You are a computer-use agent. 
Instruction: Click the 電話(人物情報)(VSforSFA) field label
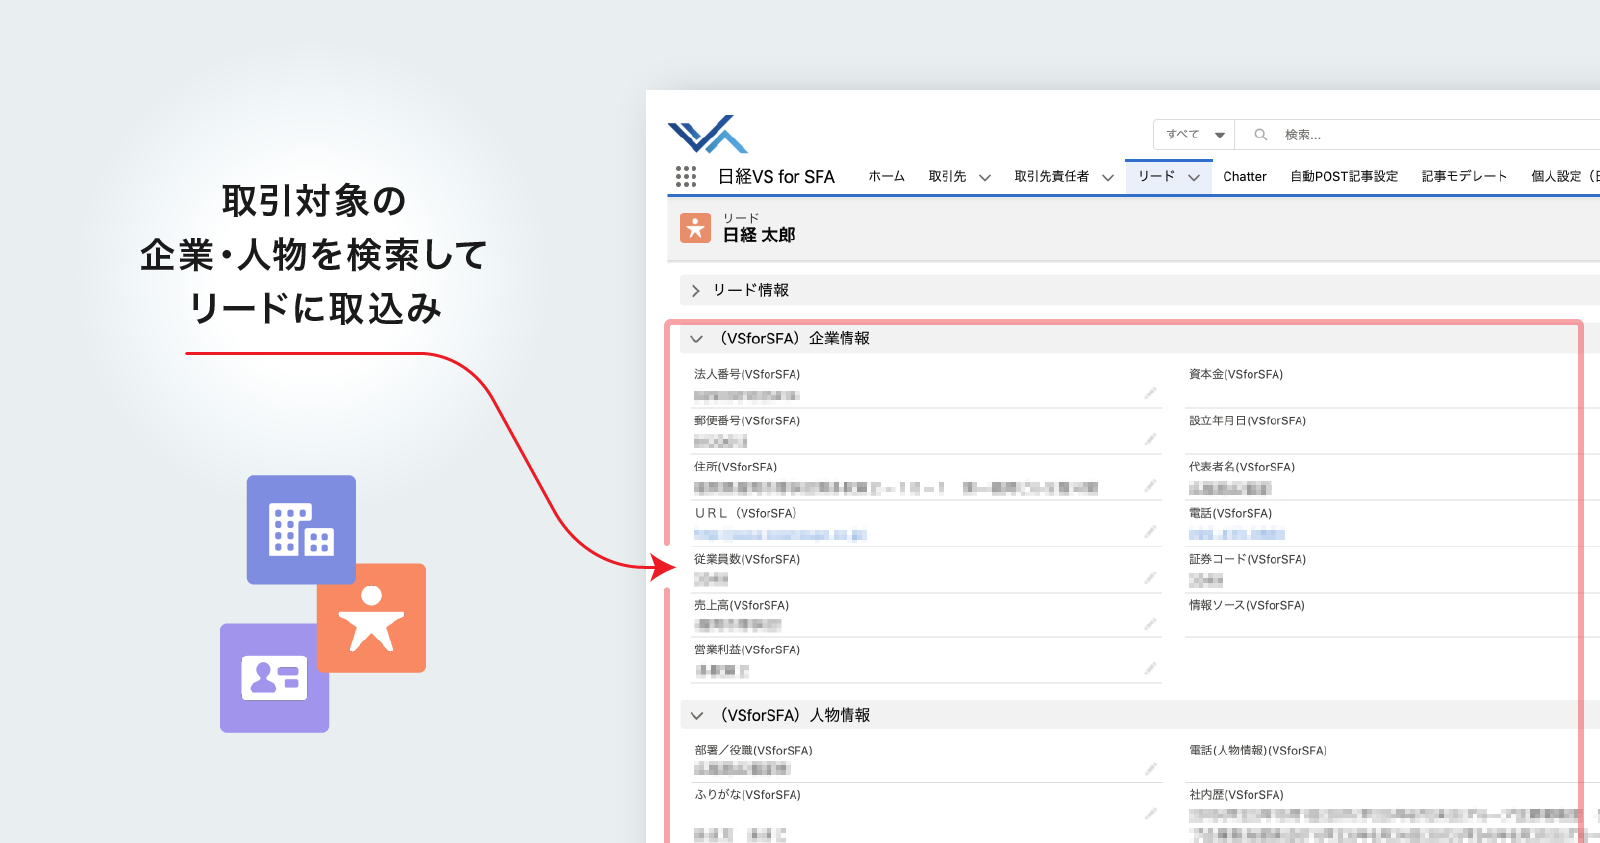point(1258,750)
